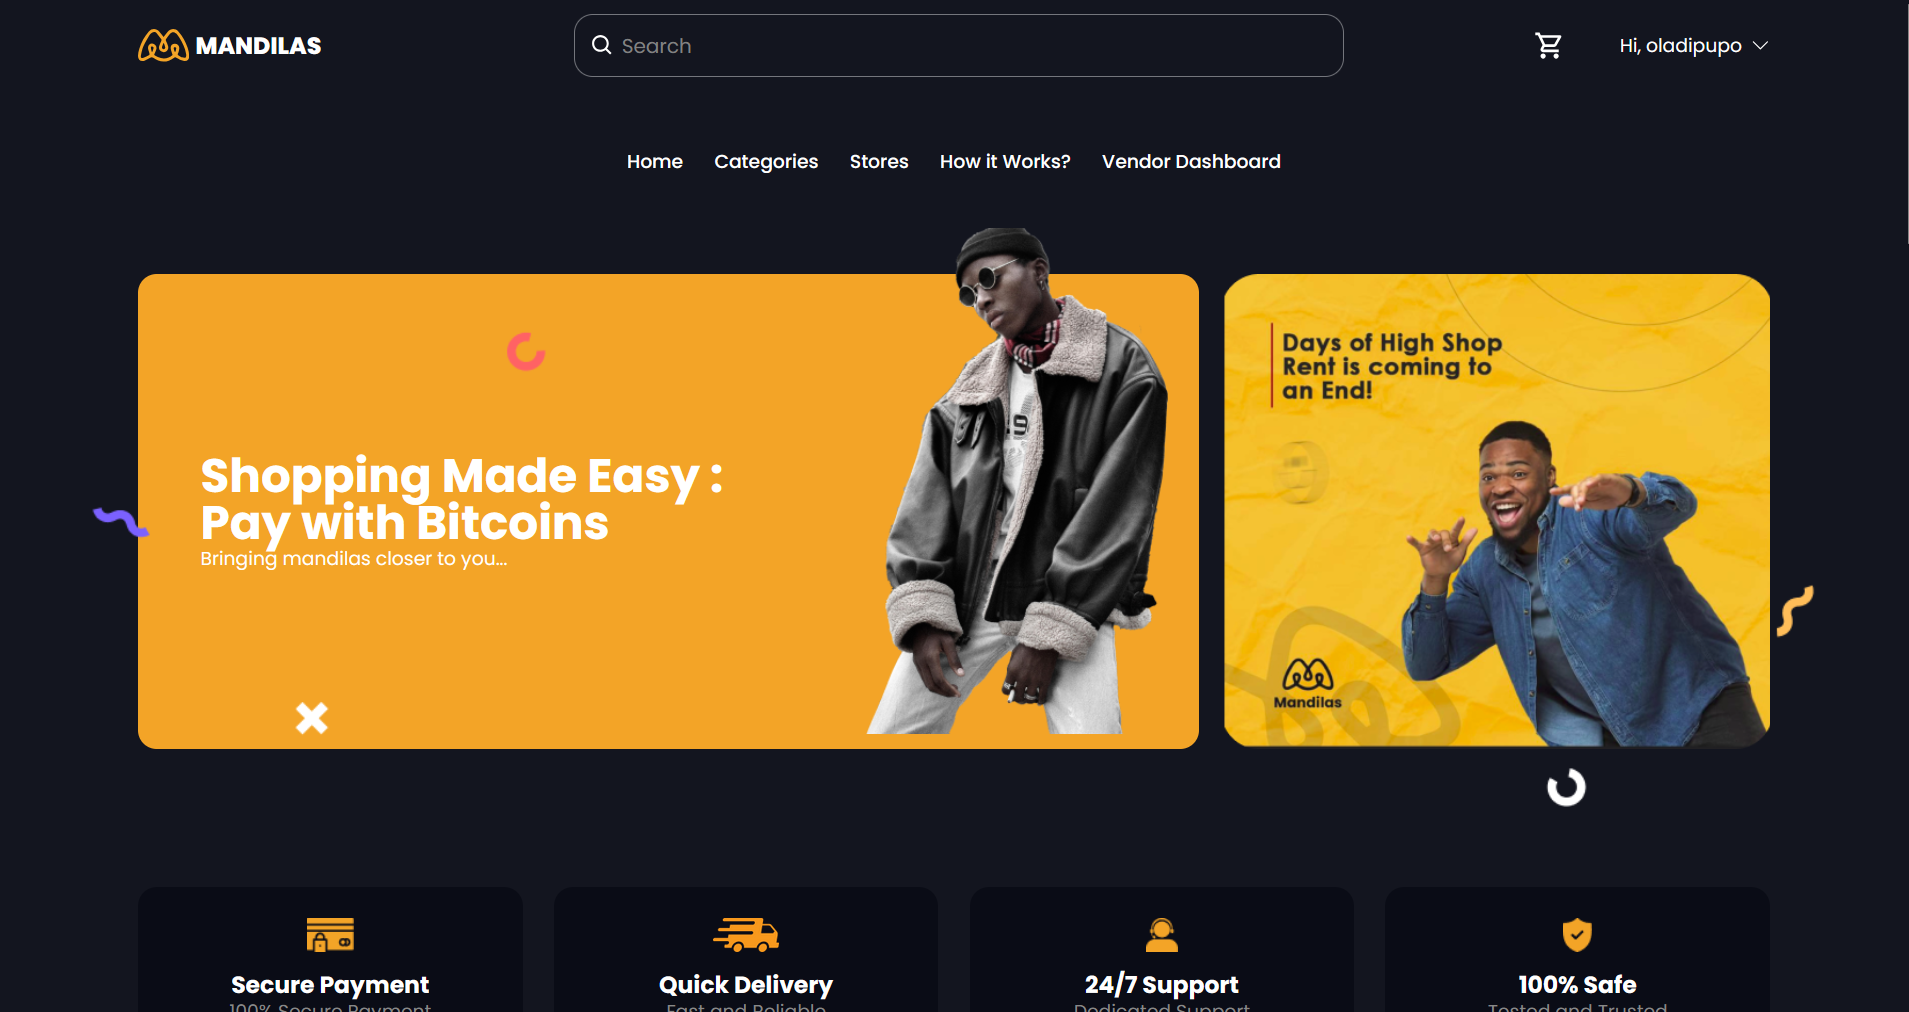Open the Hi, oladipupo user menu
This screenshot has width=1909, height=1012.
pyautogui.click(x=1694, y=46)
